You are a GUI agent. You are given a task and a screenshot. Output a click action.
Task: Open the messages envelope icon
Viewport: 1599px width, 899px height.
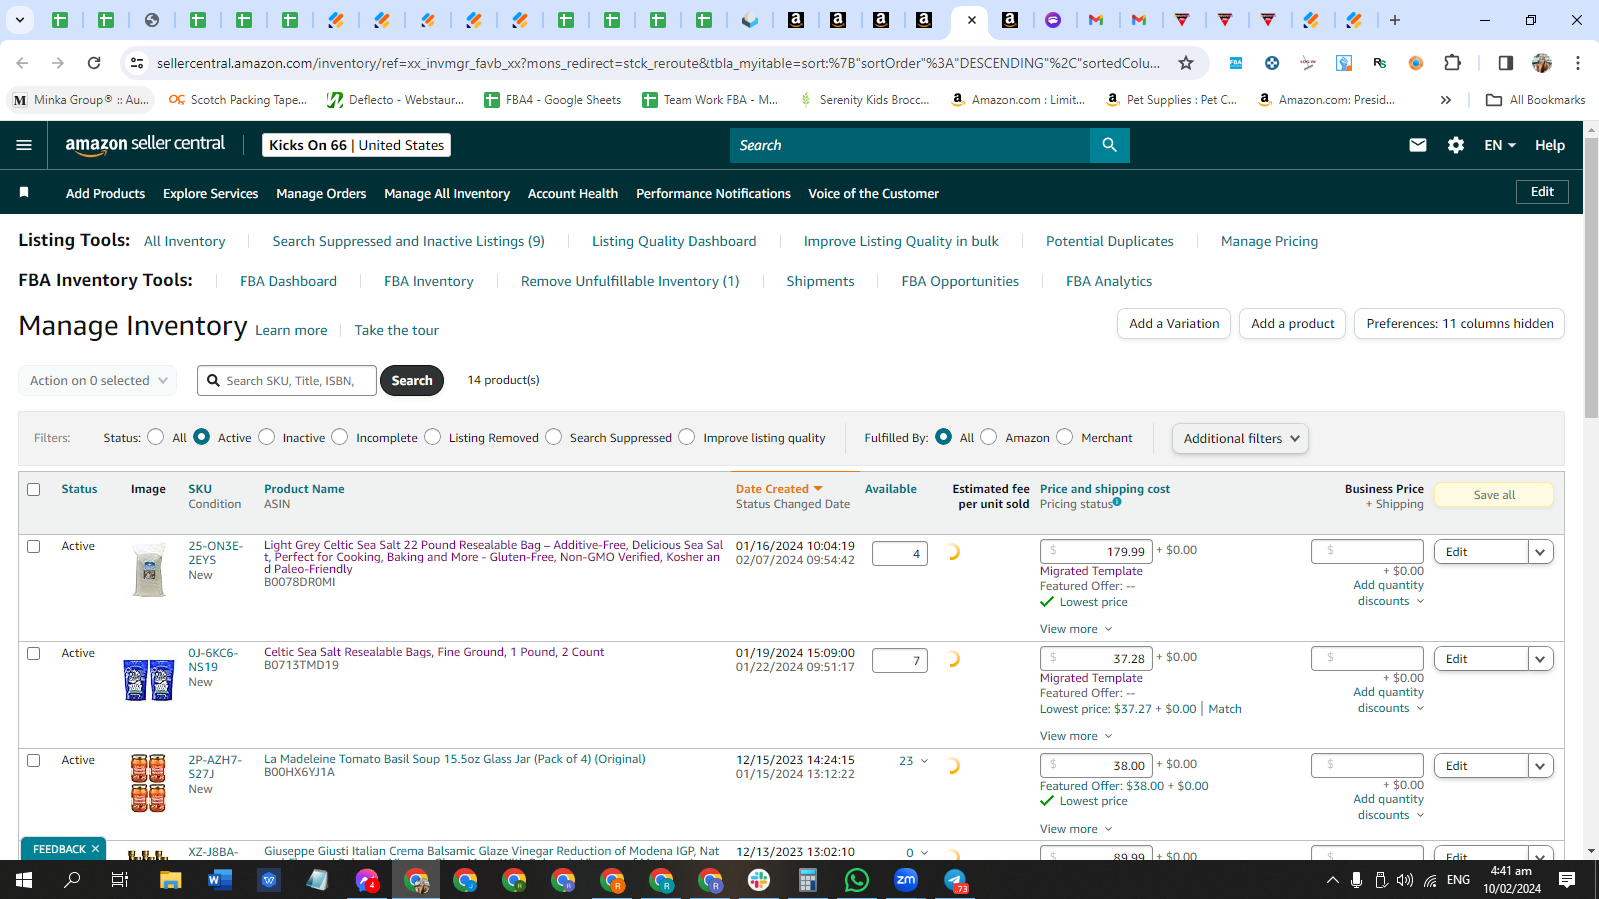point(1418,145)
